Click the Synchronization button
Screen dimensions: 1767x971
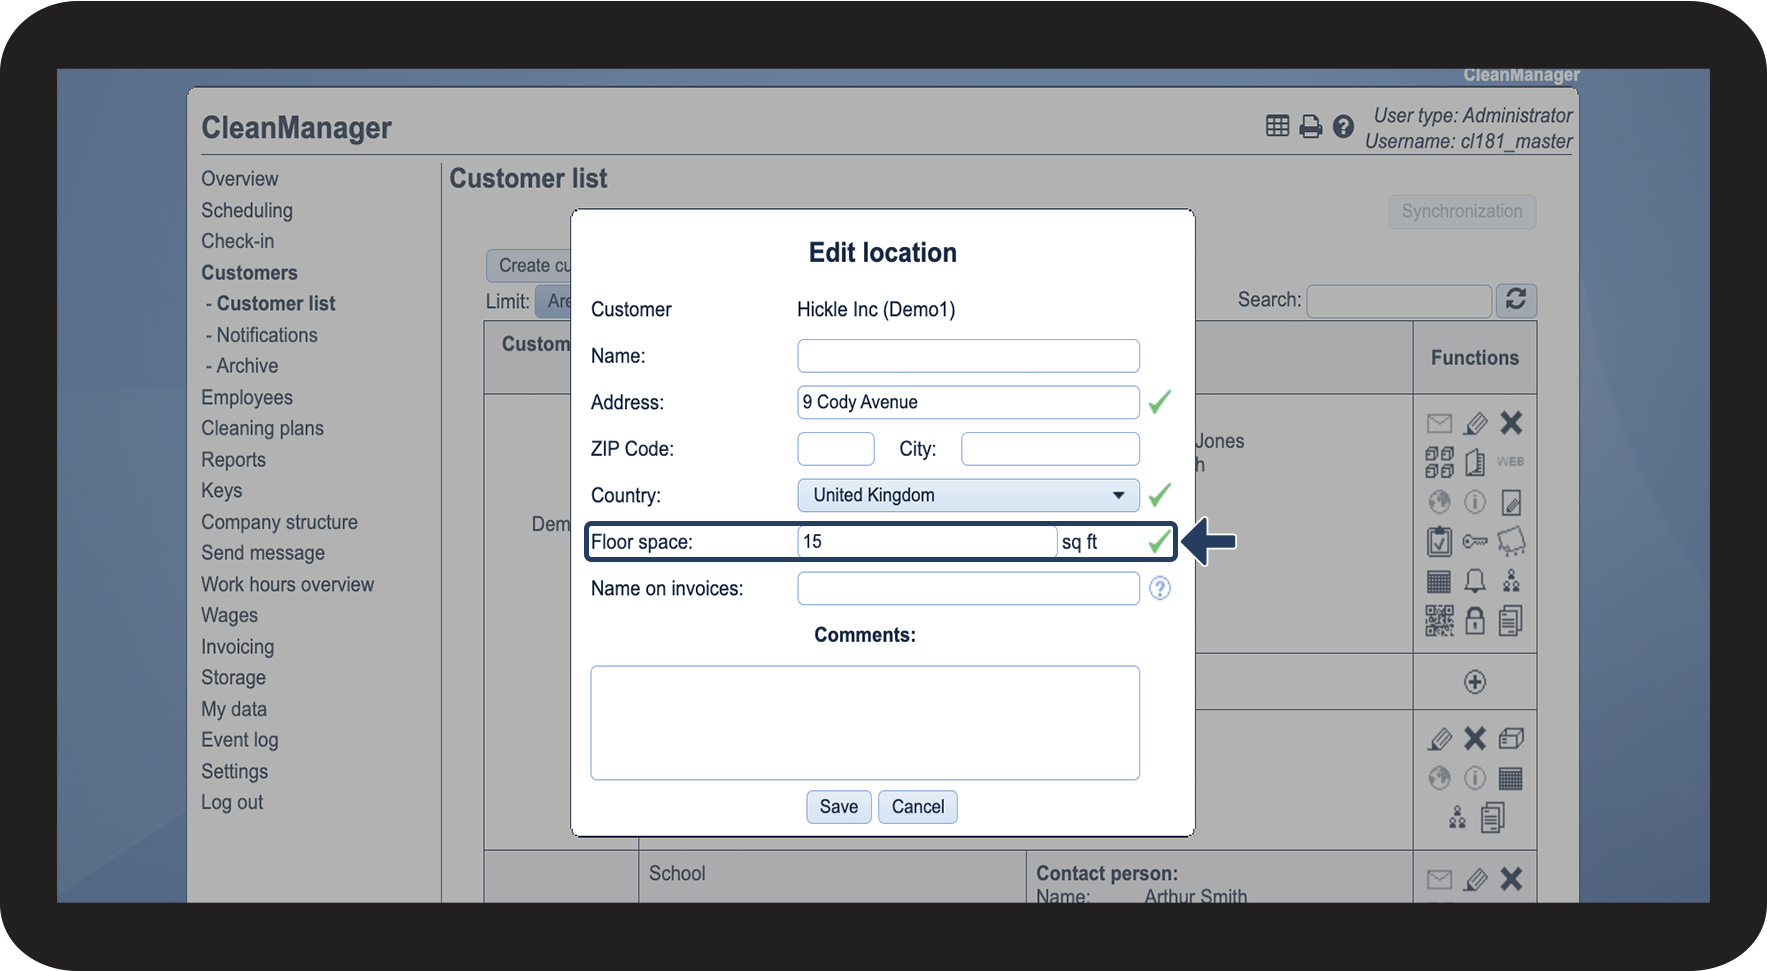pyautogui.click(x=1462, y=211)
